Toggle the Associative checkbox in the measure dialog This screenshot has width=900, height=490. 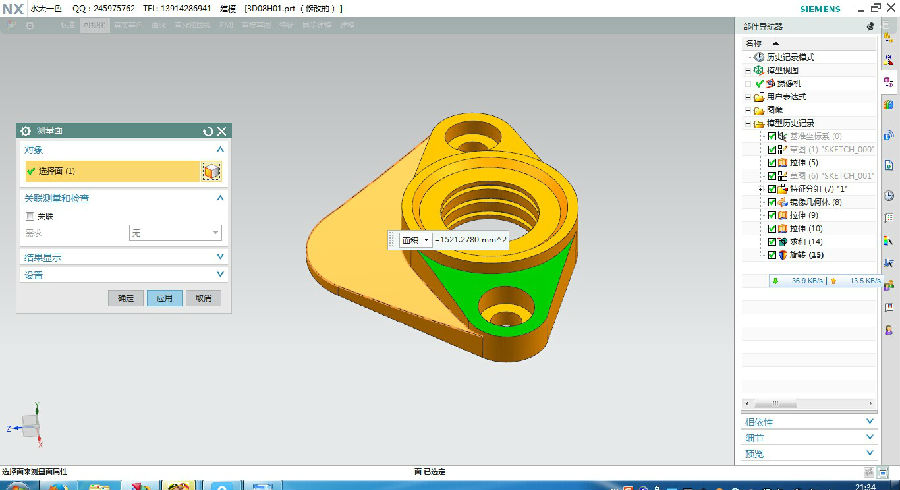pyautogui.click(x=29, y=216)
